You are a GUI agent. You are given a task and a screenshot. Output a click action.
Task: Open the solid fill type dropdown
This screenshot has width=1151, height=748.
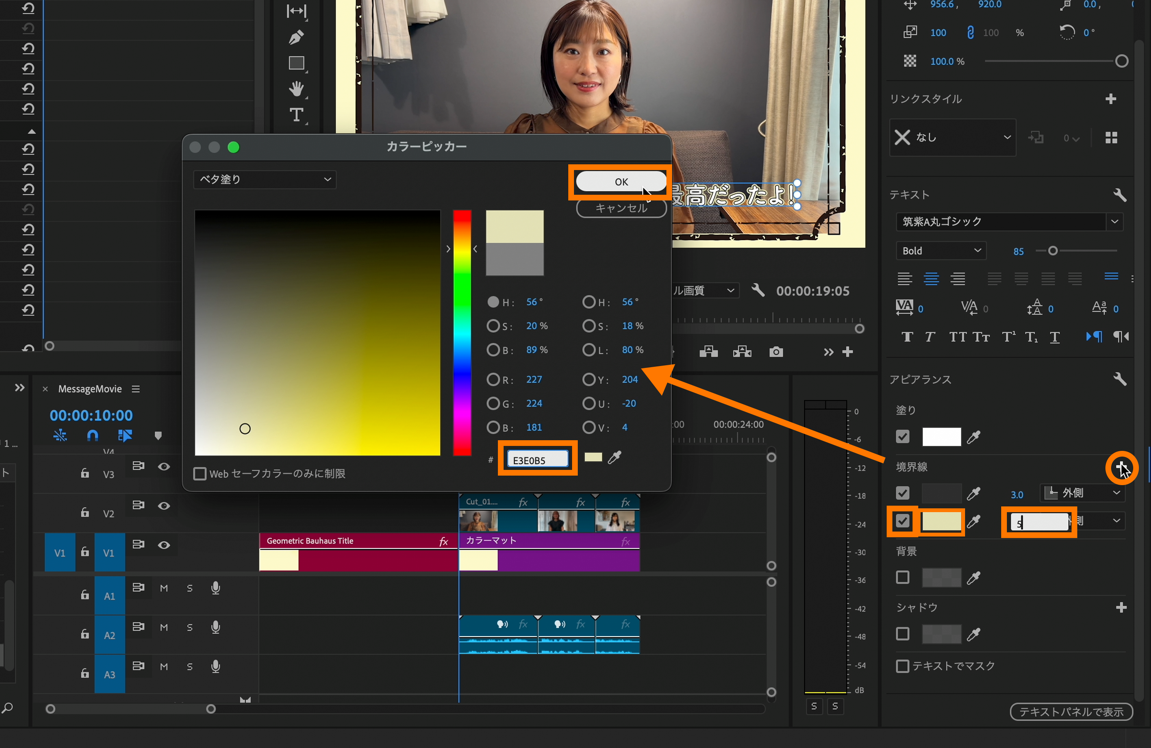(264, 179)
